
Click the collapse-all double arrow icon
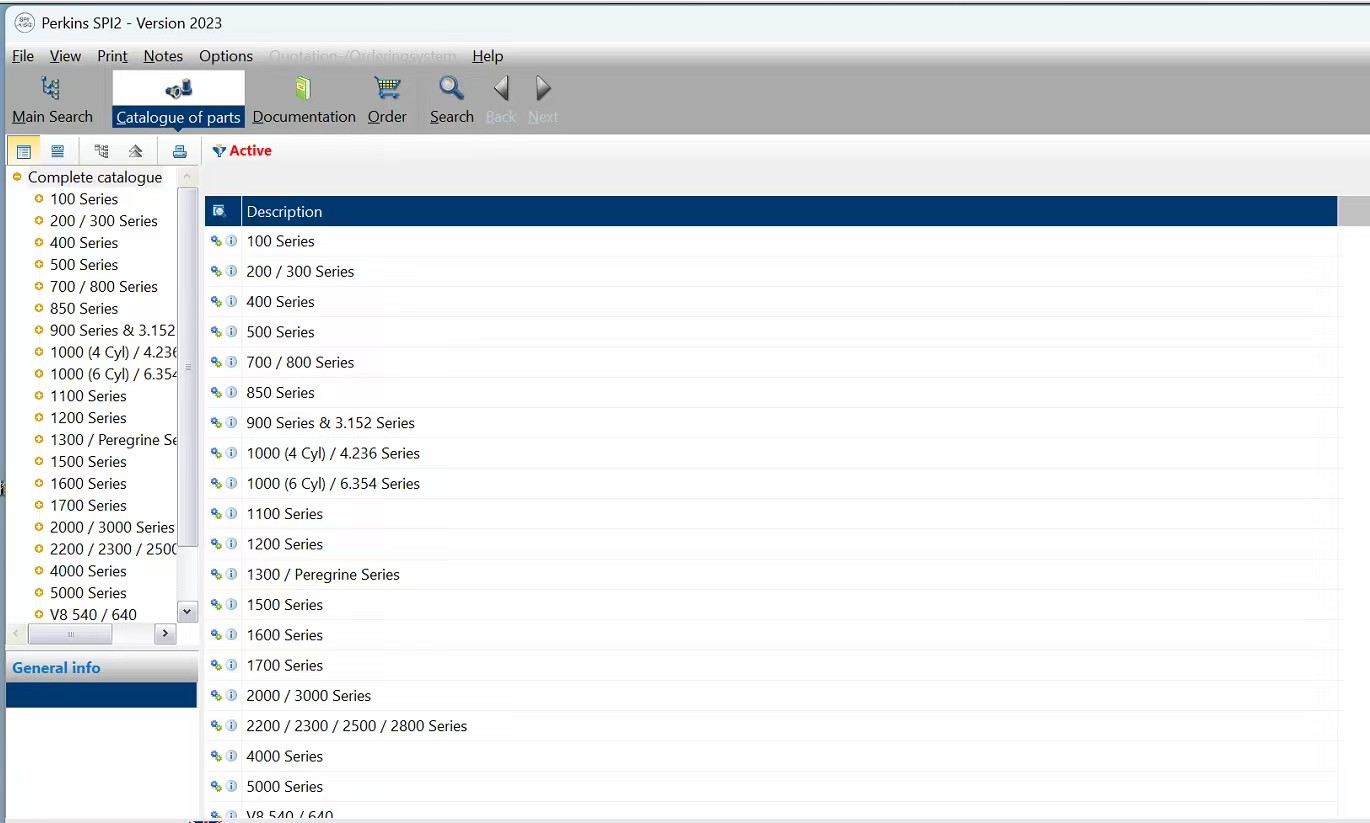pos(136,152)
